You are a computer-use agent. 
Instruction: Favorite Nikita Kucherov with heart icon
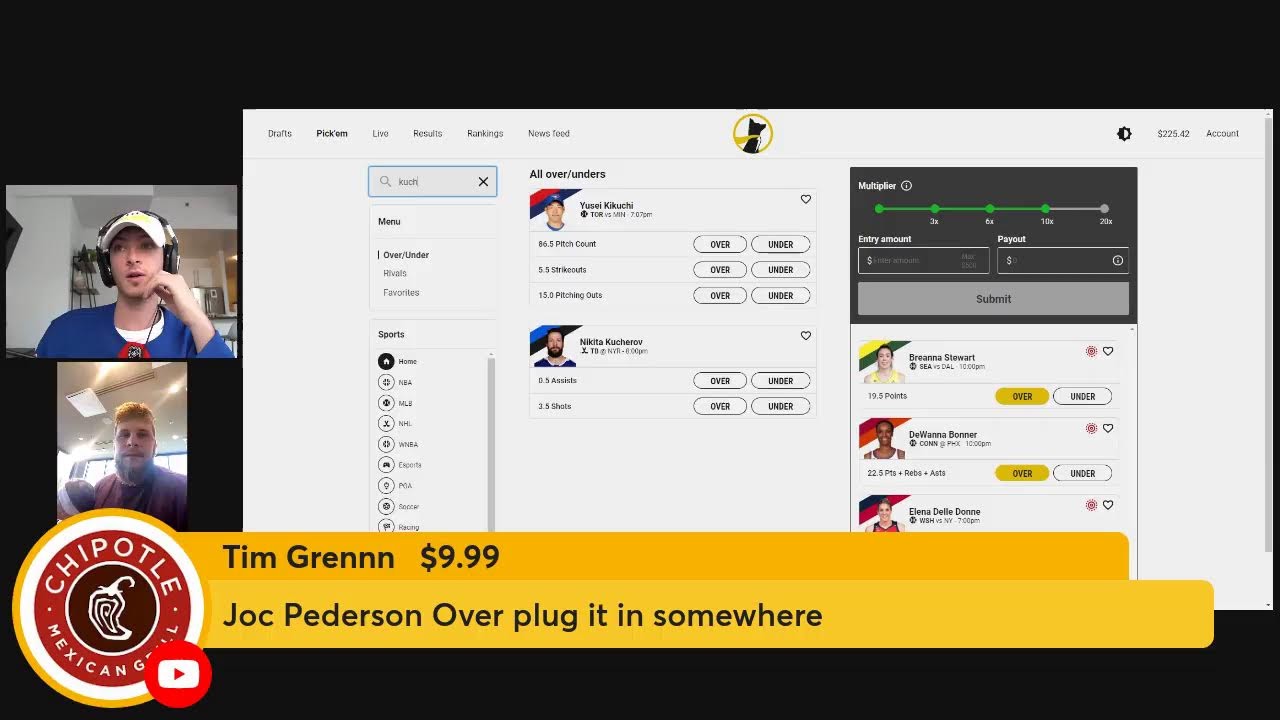(806, 336)
